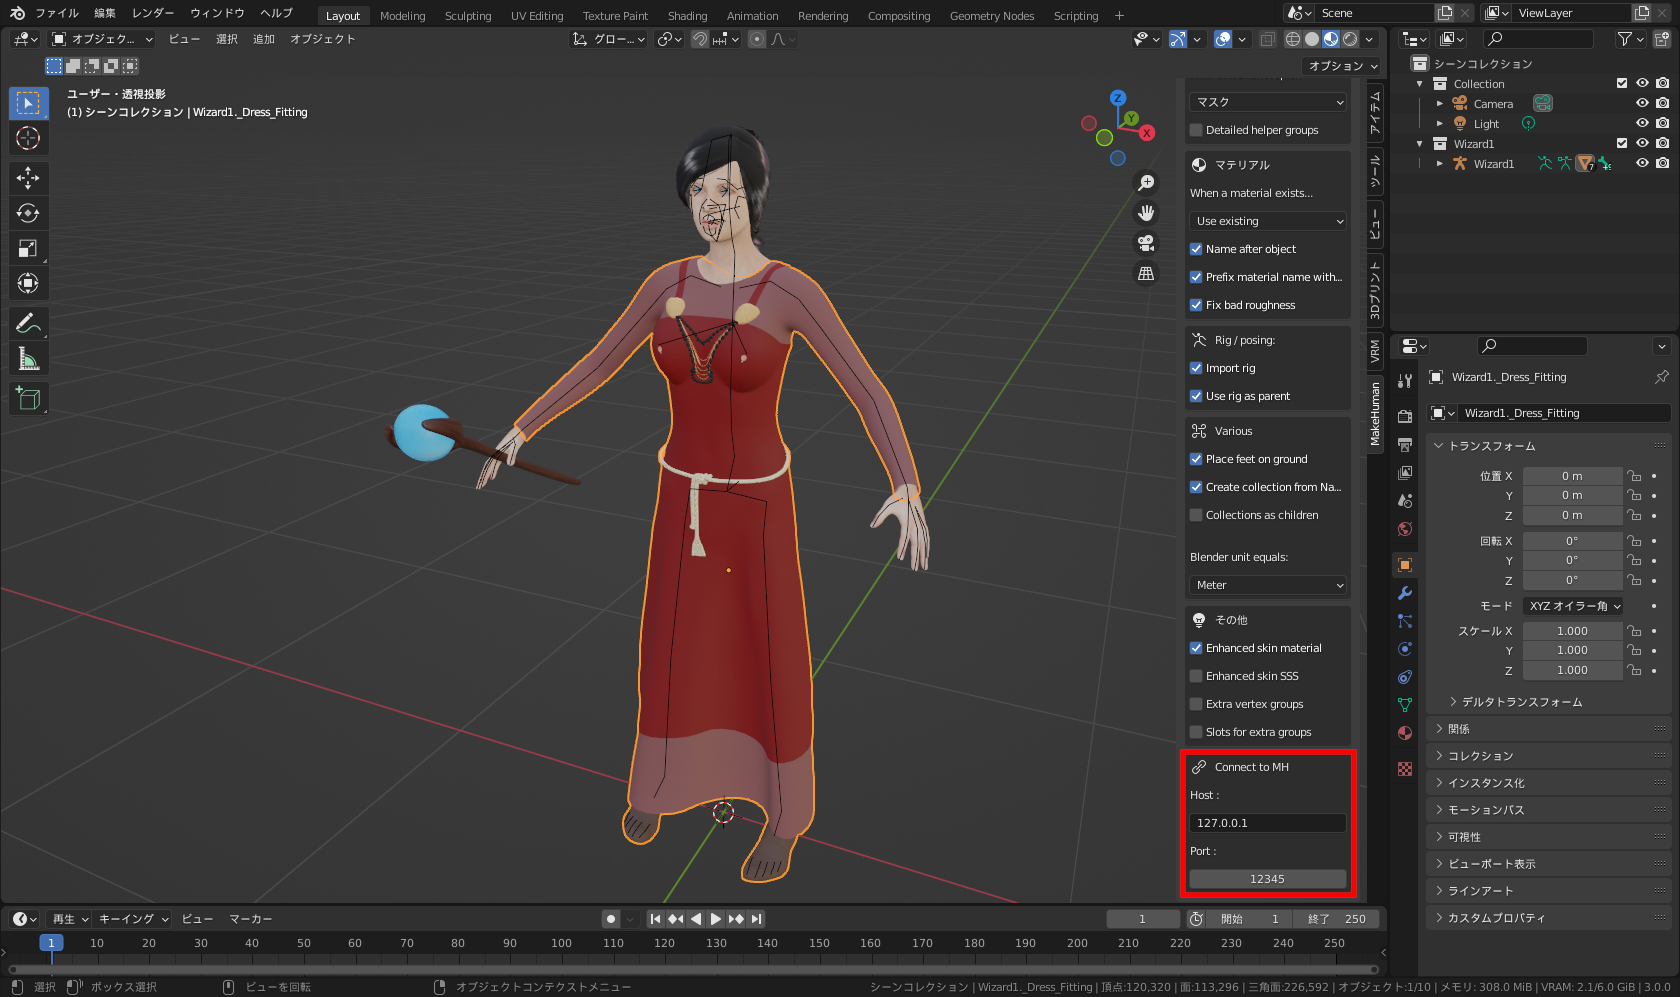Select the Rotate tool
Image resolution: width=1680 pixels, height=997 pixels.
pos(28,212)
